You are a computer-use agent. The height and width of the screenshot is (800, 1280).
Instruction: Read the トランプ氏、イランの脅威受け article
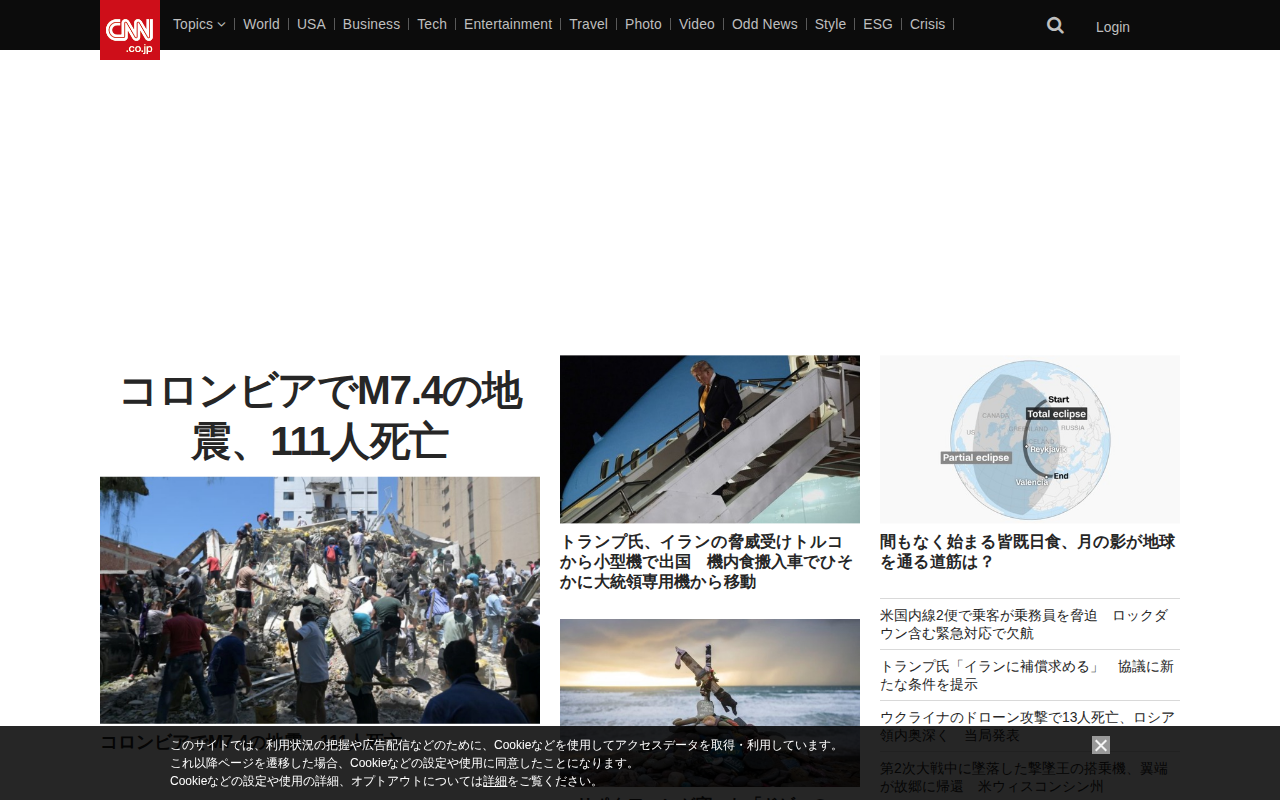click(x=706, y=562)
